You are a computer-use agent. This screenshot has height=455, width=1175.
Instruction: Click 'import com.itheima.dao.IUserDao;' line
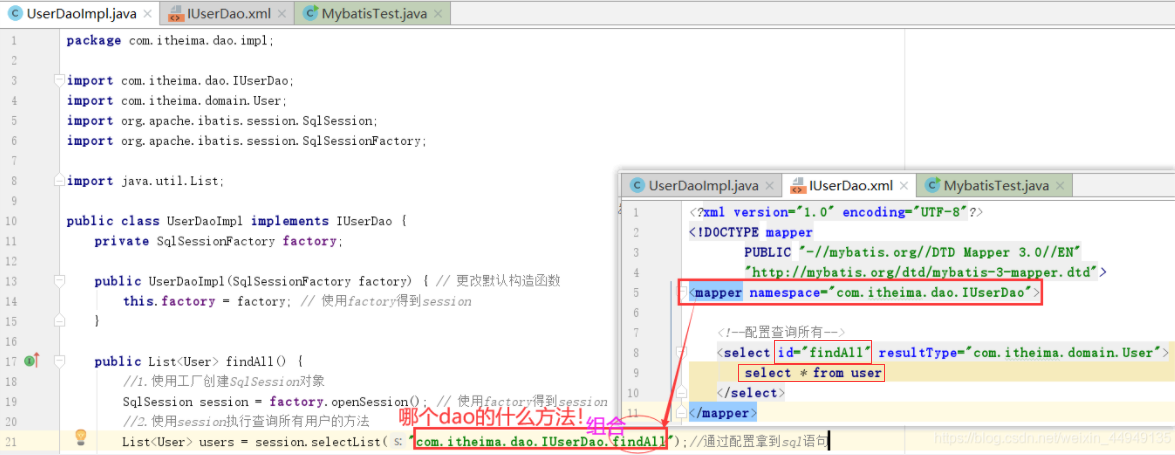(x=181, y=80)
